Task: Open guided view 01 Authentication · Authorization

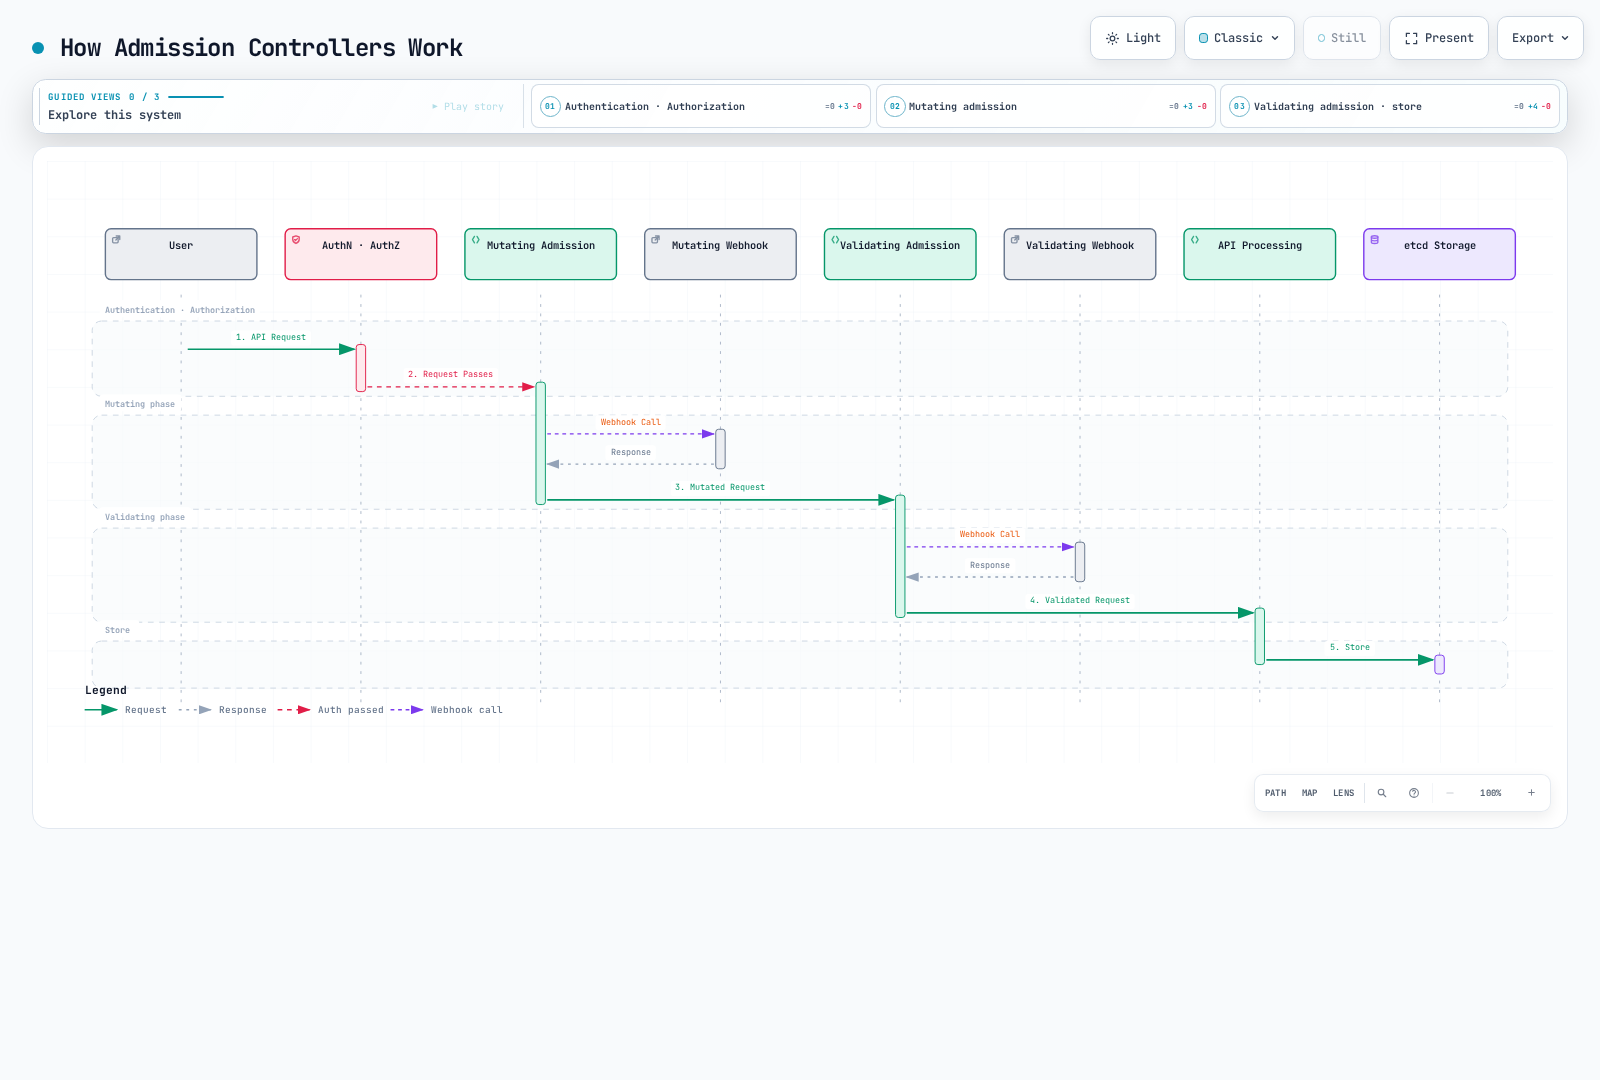Action: tap(700, 106)
